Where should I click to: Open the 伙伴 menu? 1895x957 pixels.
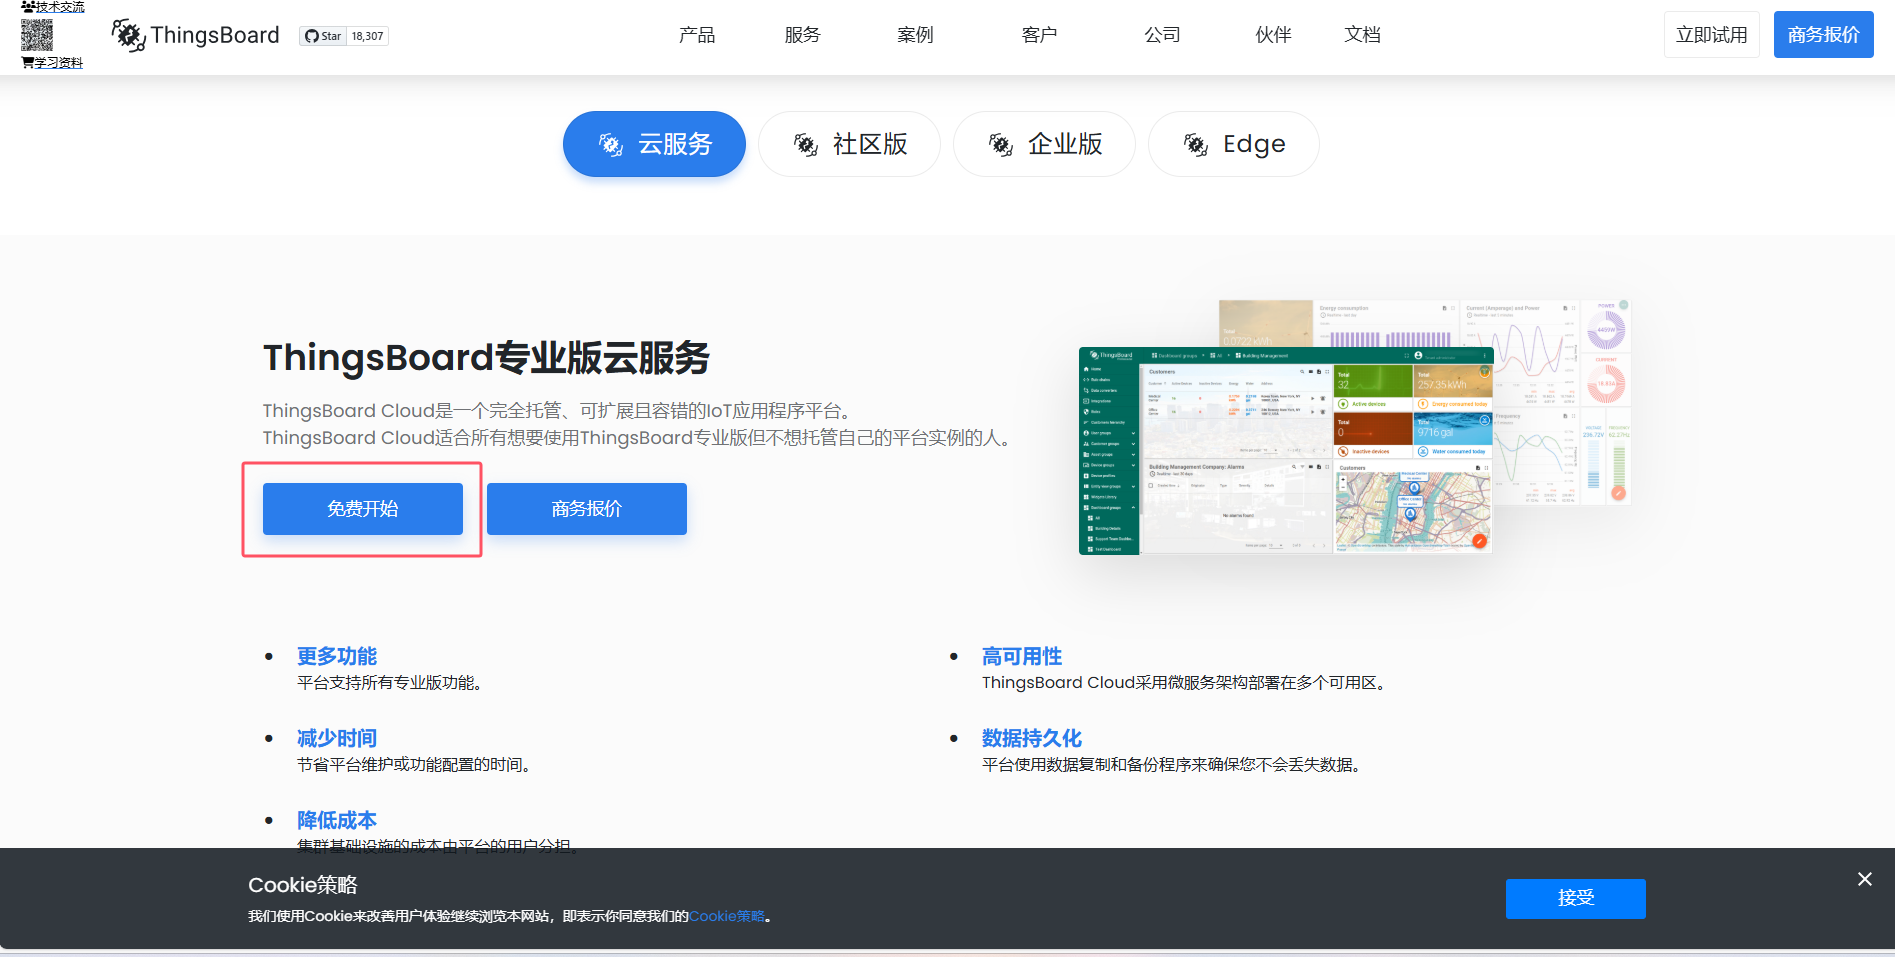[x=1273, y=35]
